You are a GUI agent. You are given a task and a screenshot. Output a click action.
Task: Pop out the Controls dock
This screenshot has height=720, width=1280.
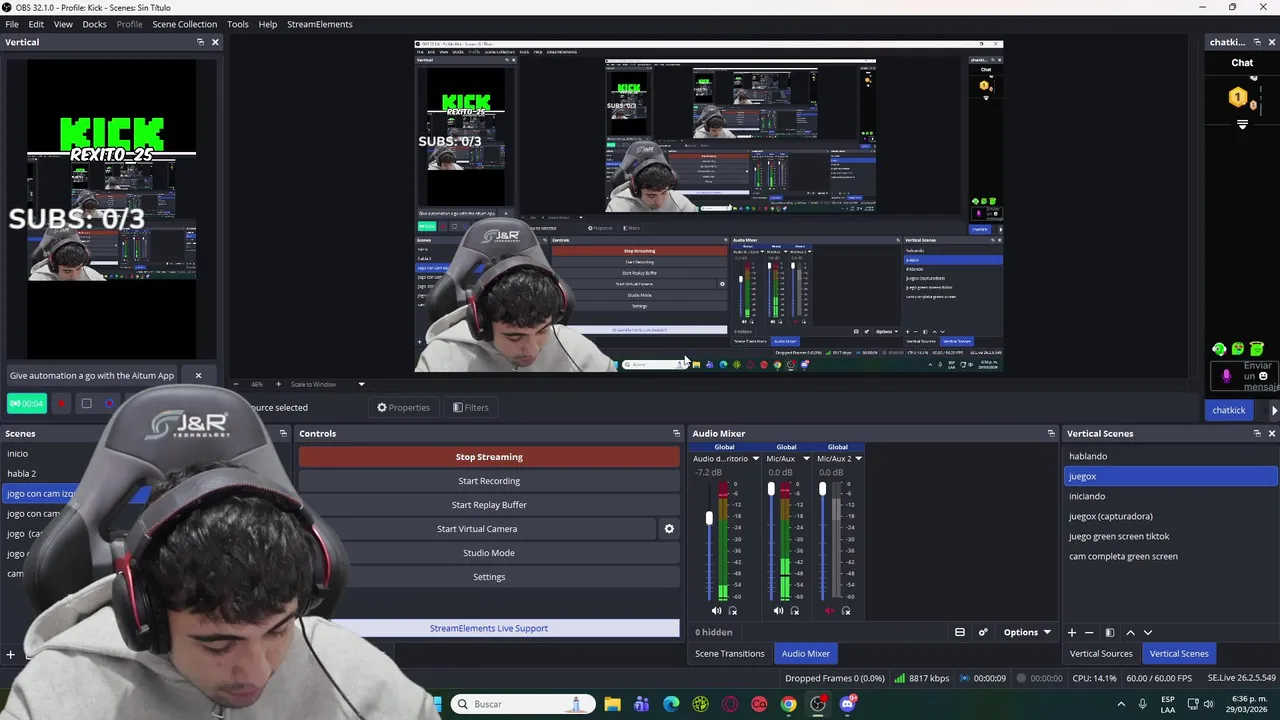(x=677, y=433)
